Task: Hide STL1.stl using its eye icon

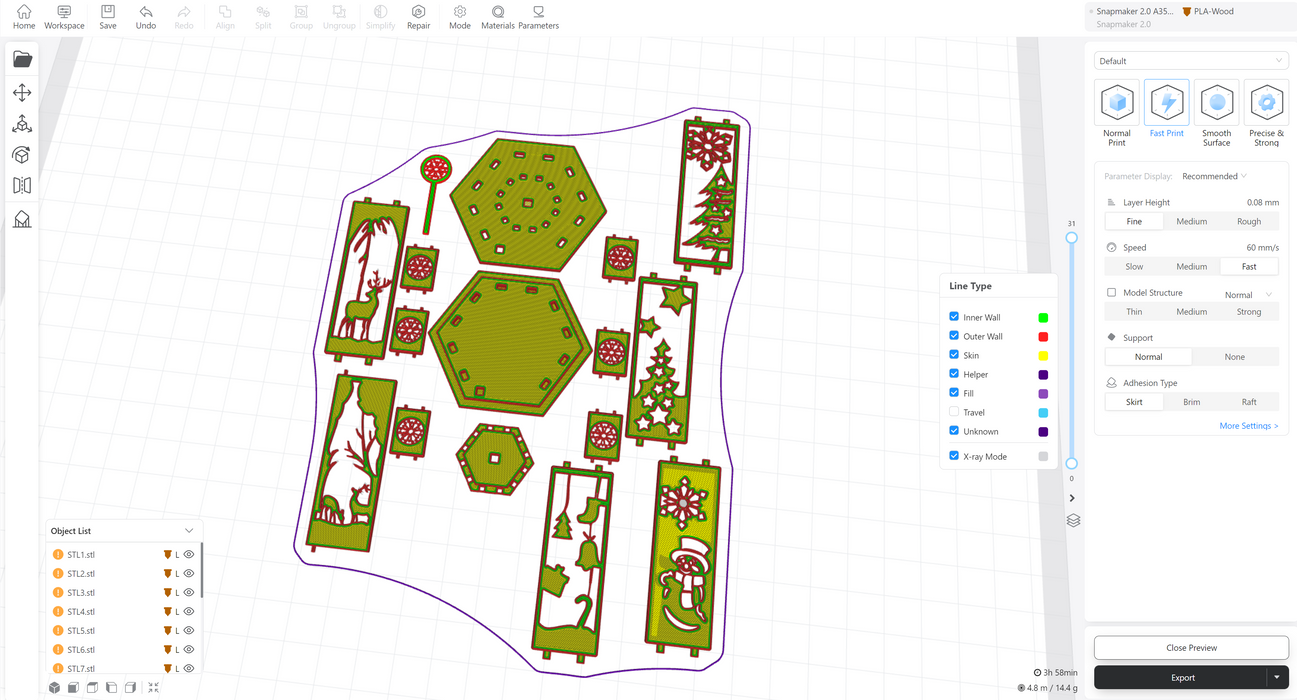Action: pyautogui.click(x=189, y=554)
